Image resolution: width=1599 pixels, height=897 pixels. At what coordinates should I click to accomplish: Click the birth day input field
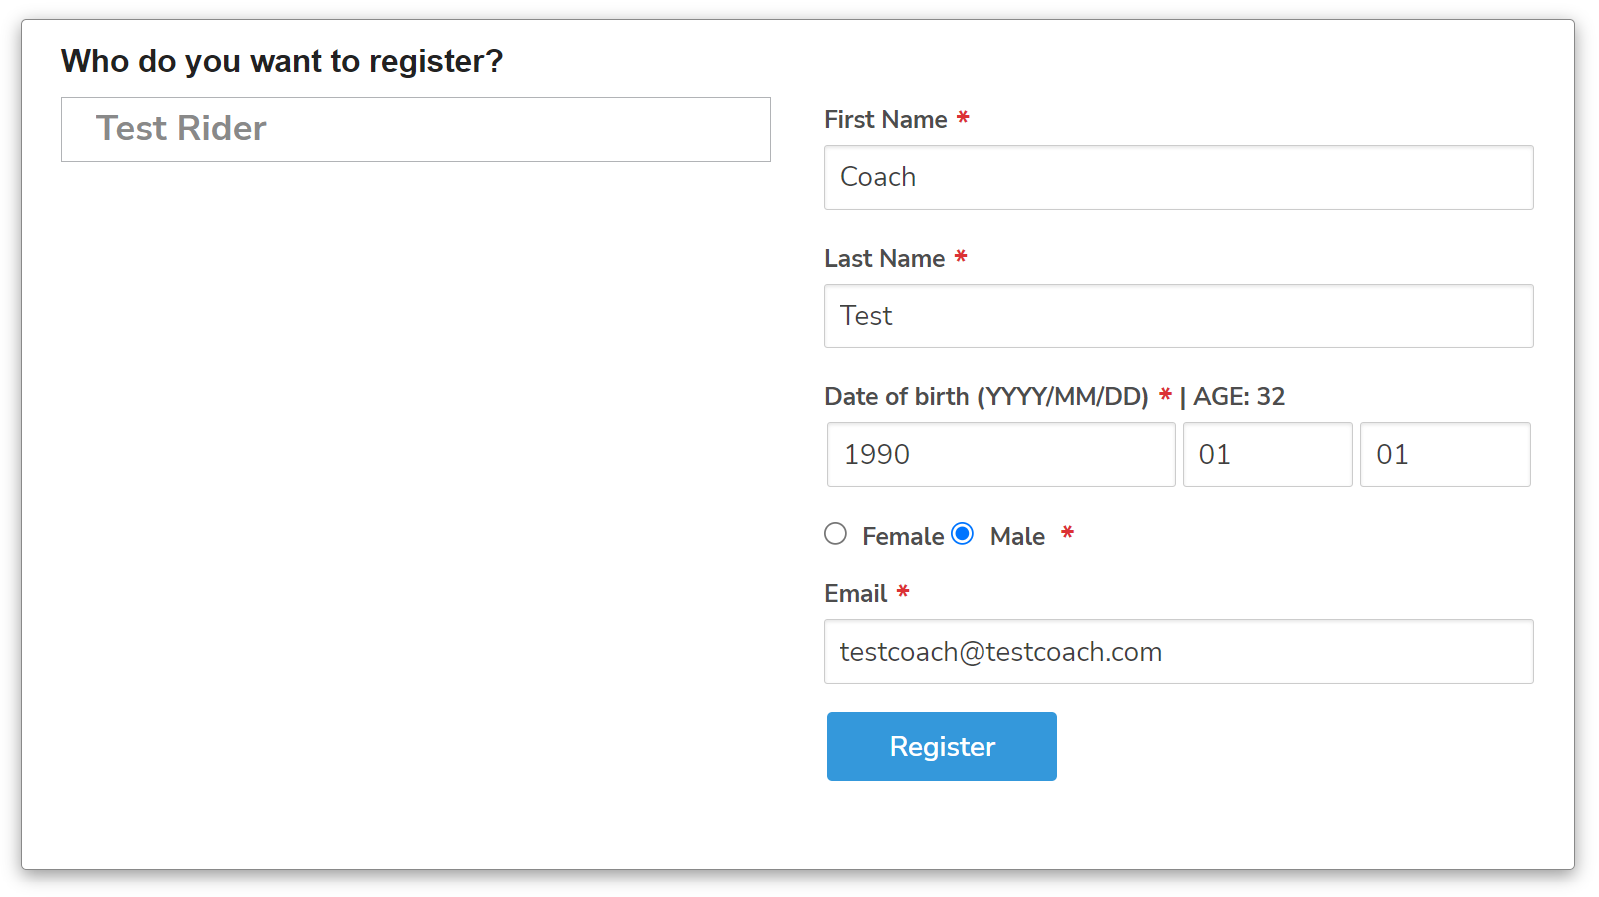pyautogui.click(x=1444, y=455)
